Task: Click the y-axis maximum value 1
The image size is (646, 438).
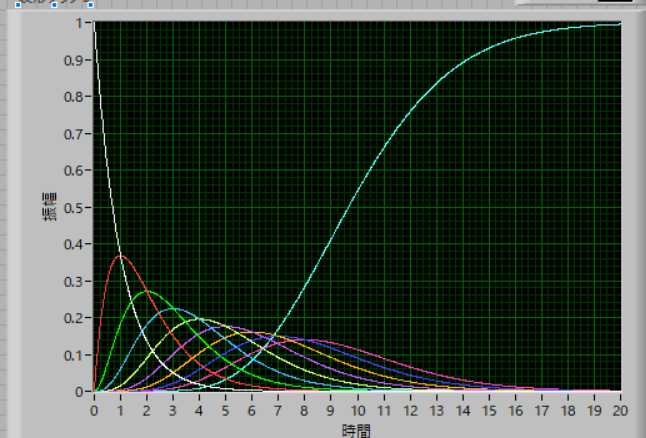Action: click(80, 22)
